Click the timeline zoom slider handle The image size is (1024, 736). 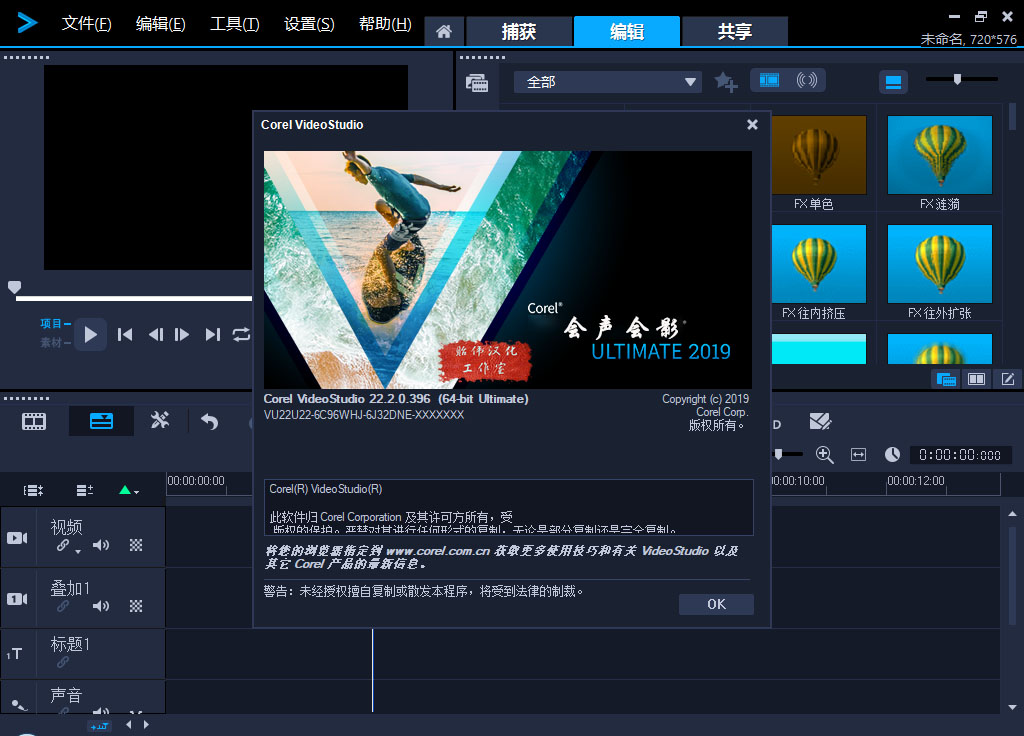pos(778,454)
